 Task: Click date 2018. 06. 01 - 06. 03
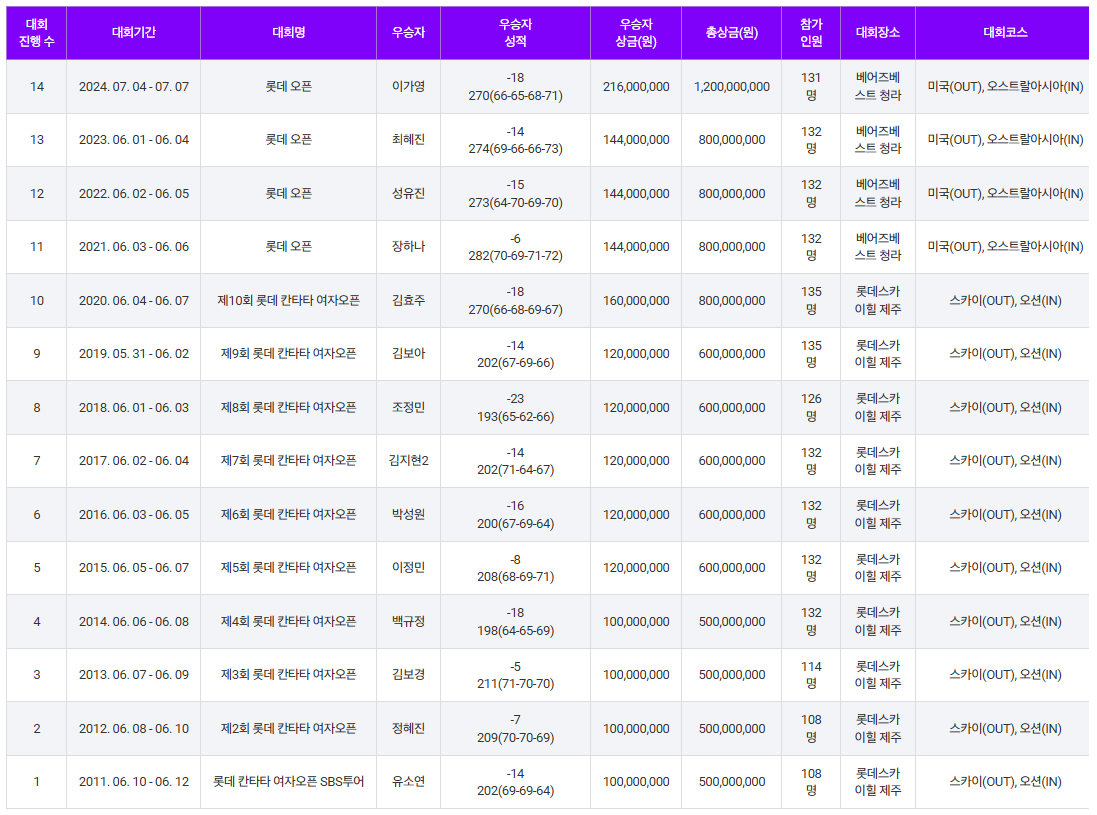pyautogui.click(x=134, y=408)
